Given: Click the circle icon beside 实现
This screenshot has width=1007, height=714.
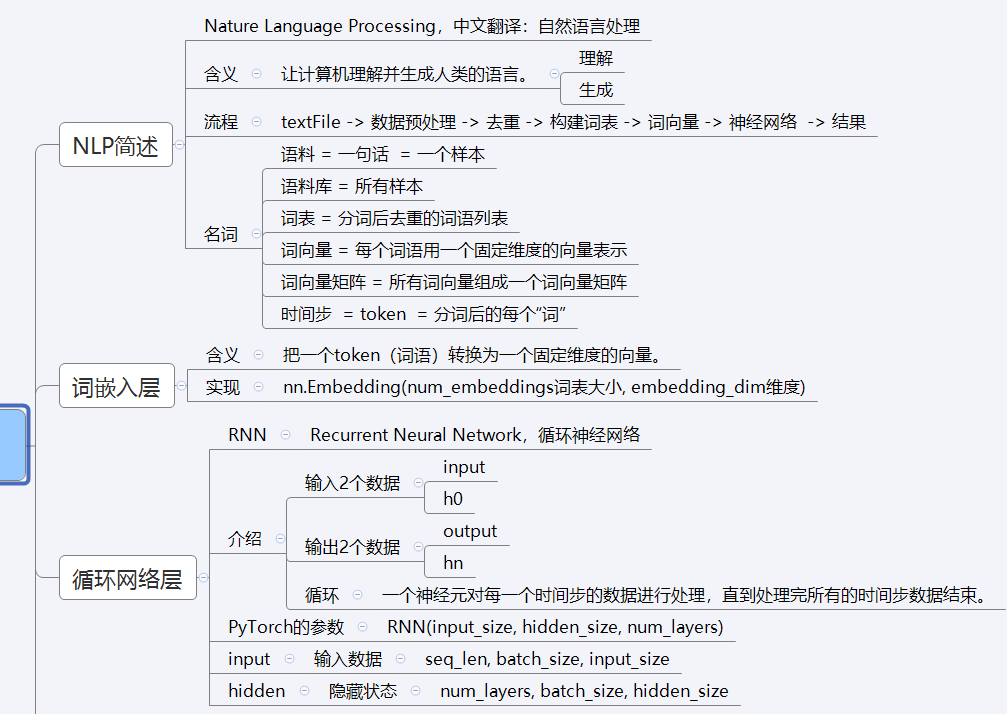Looking at the screenshot, I should pos(257,386).
